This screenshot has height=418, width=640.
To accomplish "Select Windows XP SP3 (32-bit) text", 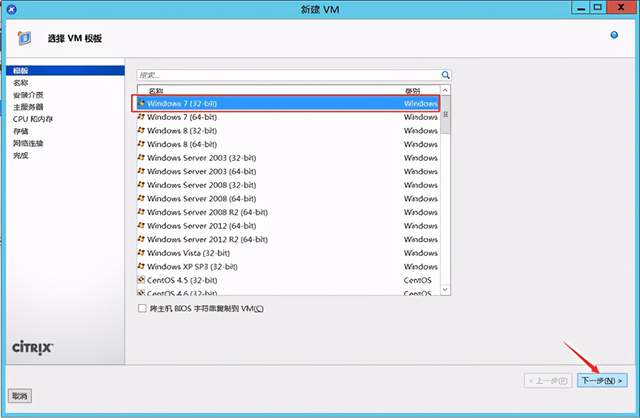I will [x=192, y=266].
